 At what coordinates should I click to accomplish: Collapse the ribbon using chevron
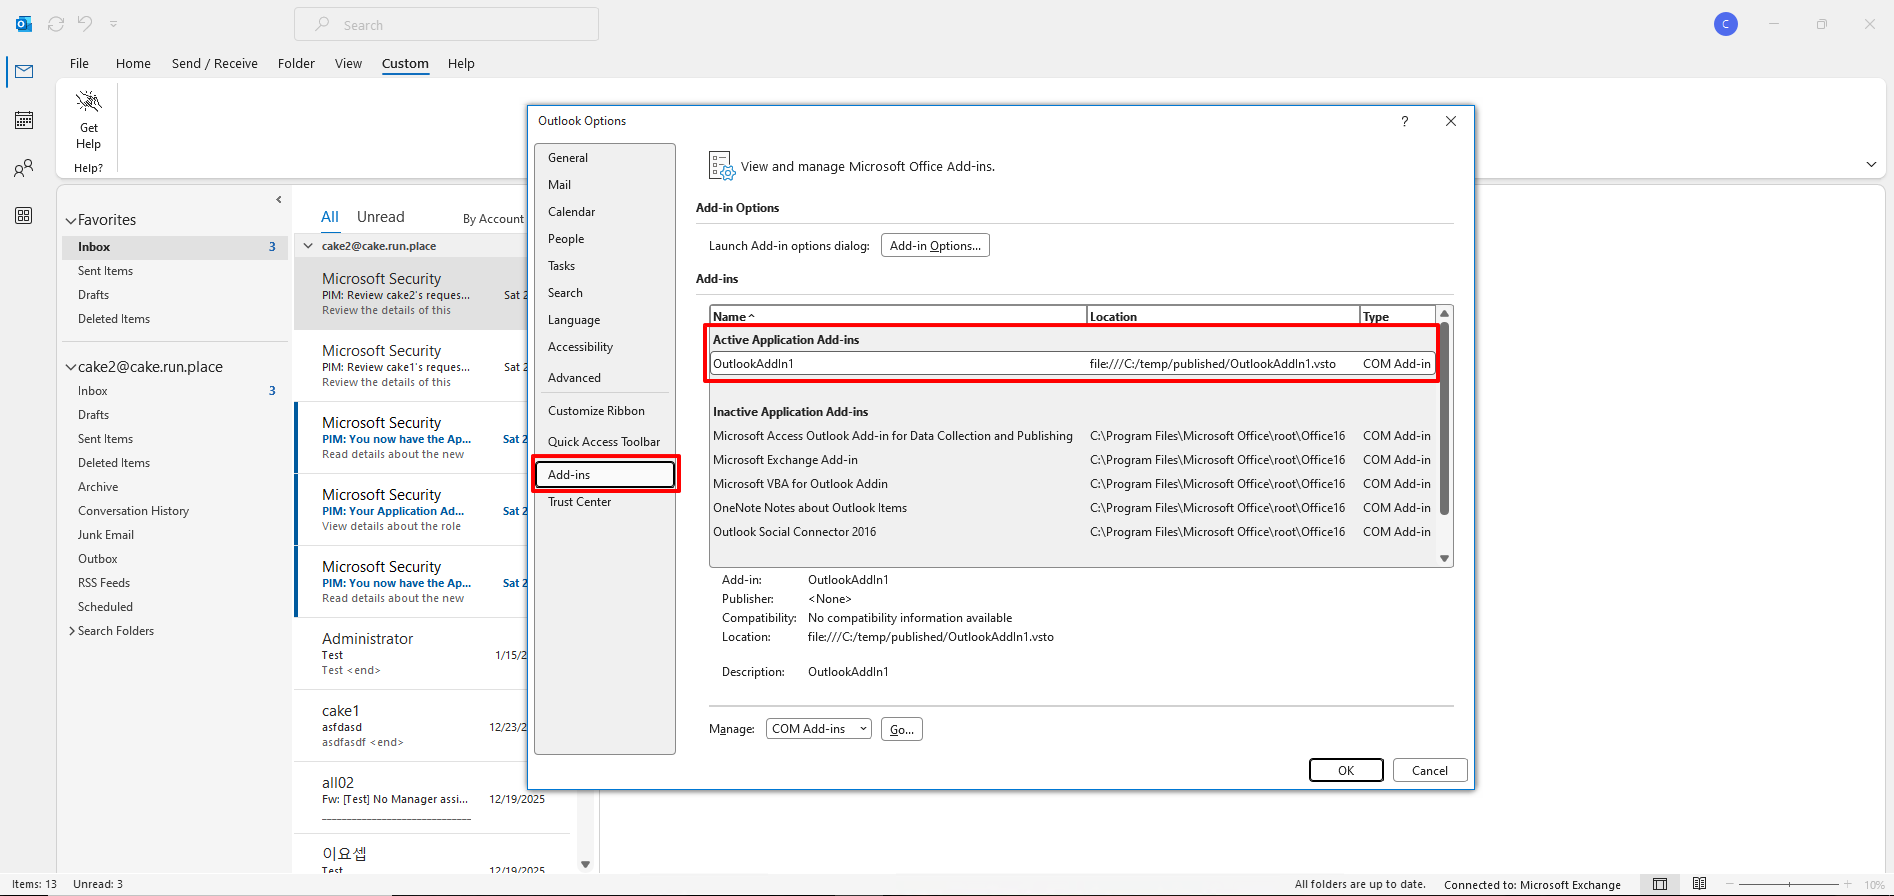click(x=1871, y=165)
